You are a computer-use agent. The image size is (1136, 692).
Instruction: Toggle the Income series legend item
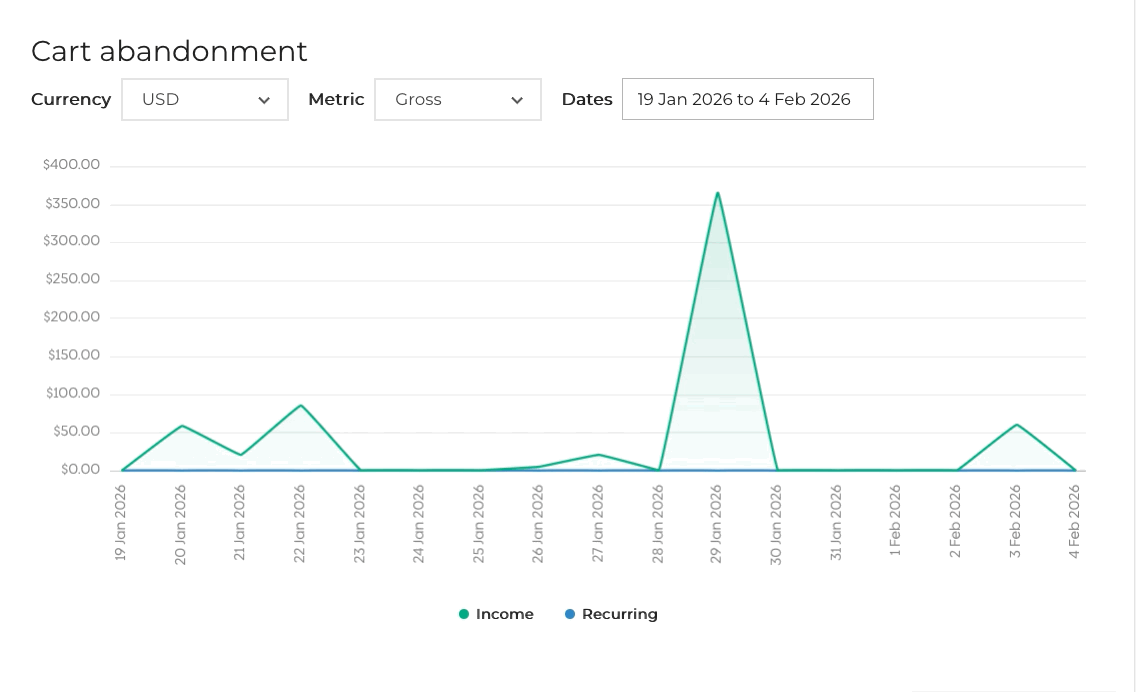(x=496, y=614)
